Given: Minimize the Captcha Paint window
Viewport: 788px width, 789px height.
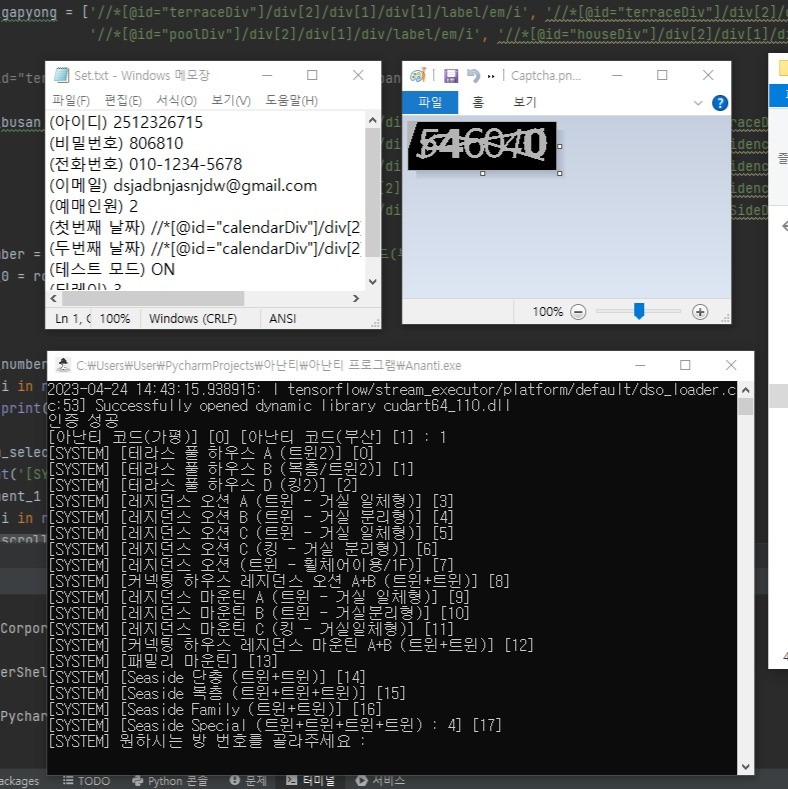Looking at the screenshot, I should pyautogui.click(x=617, y=75).
